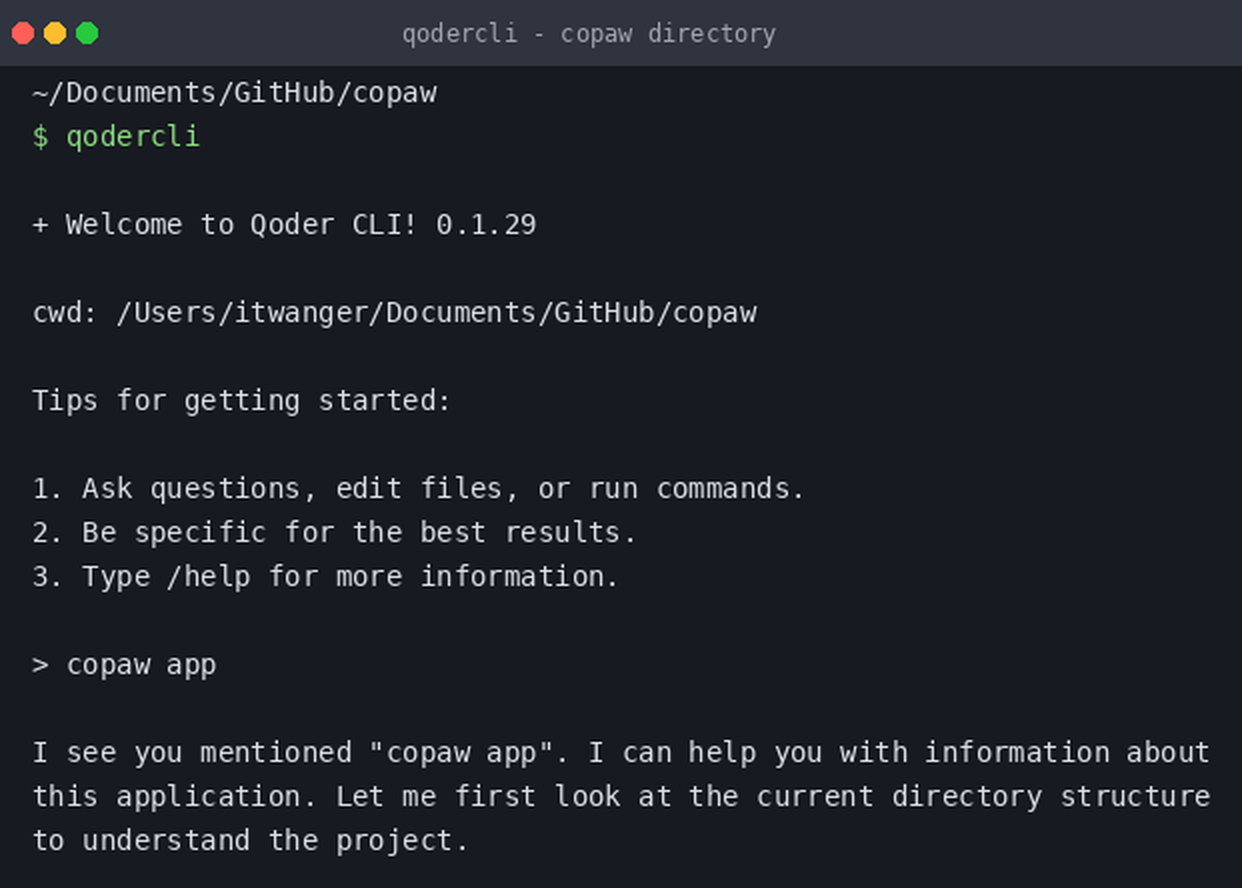
Task: Click the cwd path /Users/itwanger/Documents/GitHub/copaw
Action: 437,313
